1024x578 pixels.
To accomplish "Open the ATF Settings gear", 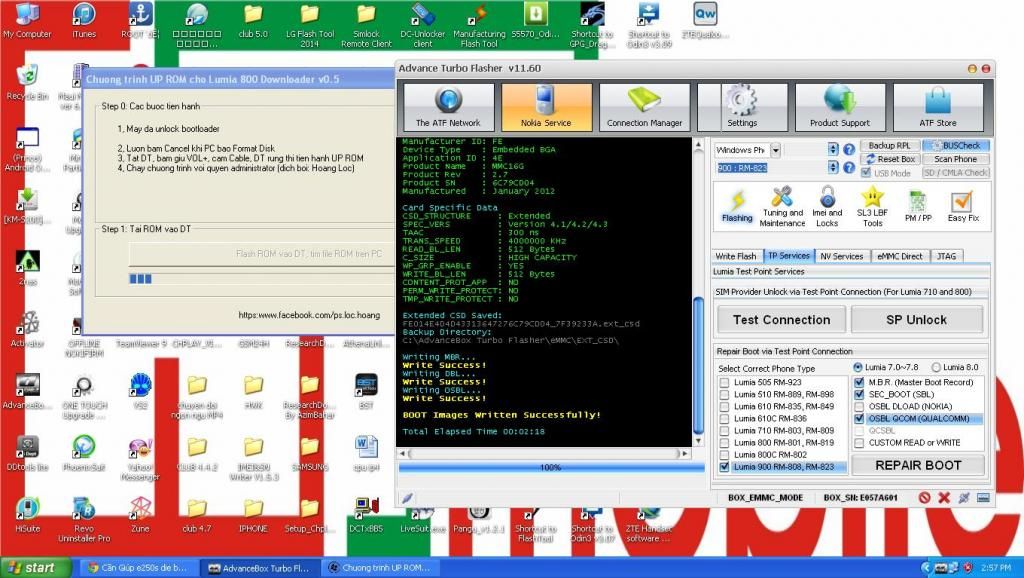I will click(743, 107).
